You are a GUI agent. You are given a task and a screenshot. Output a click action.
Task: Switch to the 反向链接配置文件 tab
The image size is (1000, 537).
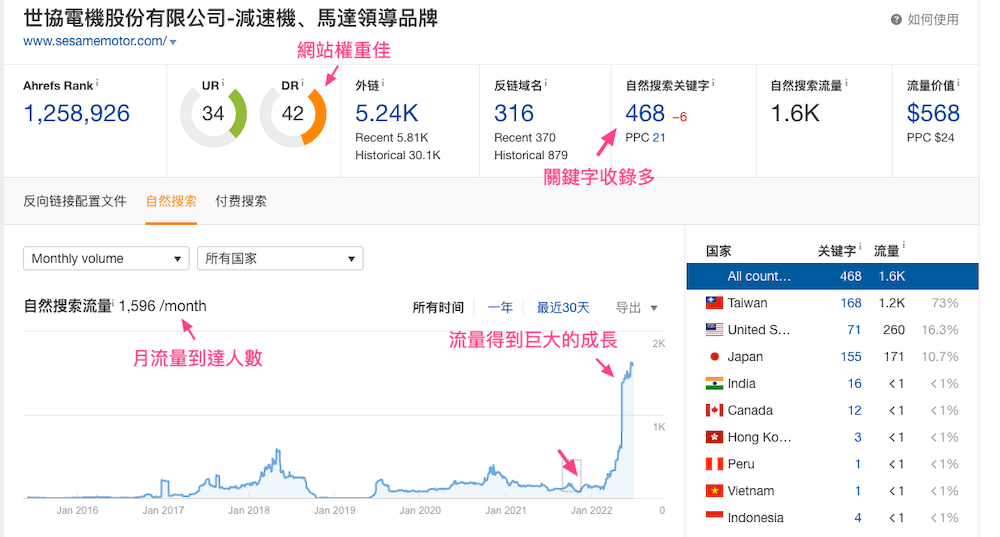pyautogui.click(x=75, y=202)
